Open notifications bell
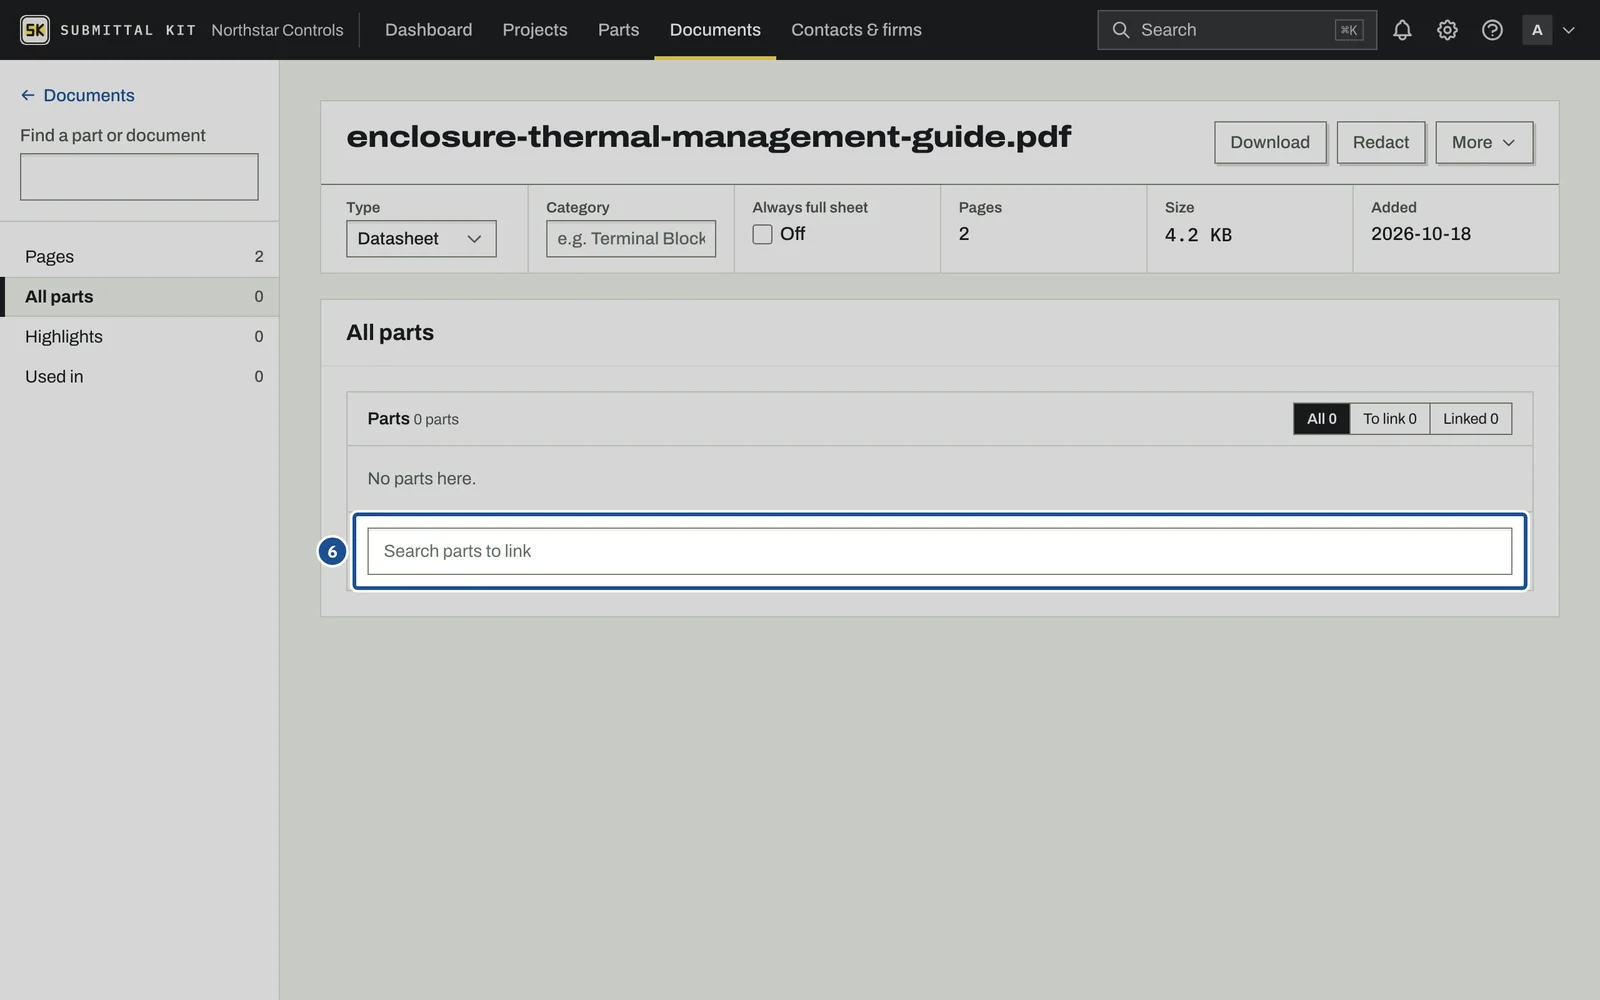This screenshot has width=1600, height=1000. tap(1402, 30)
